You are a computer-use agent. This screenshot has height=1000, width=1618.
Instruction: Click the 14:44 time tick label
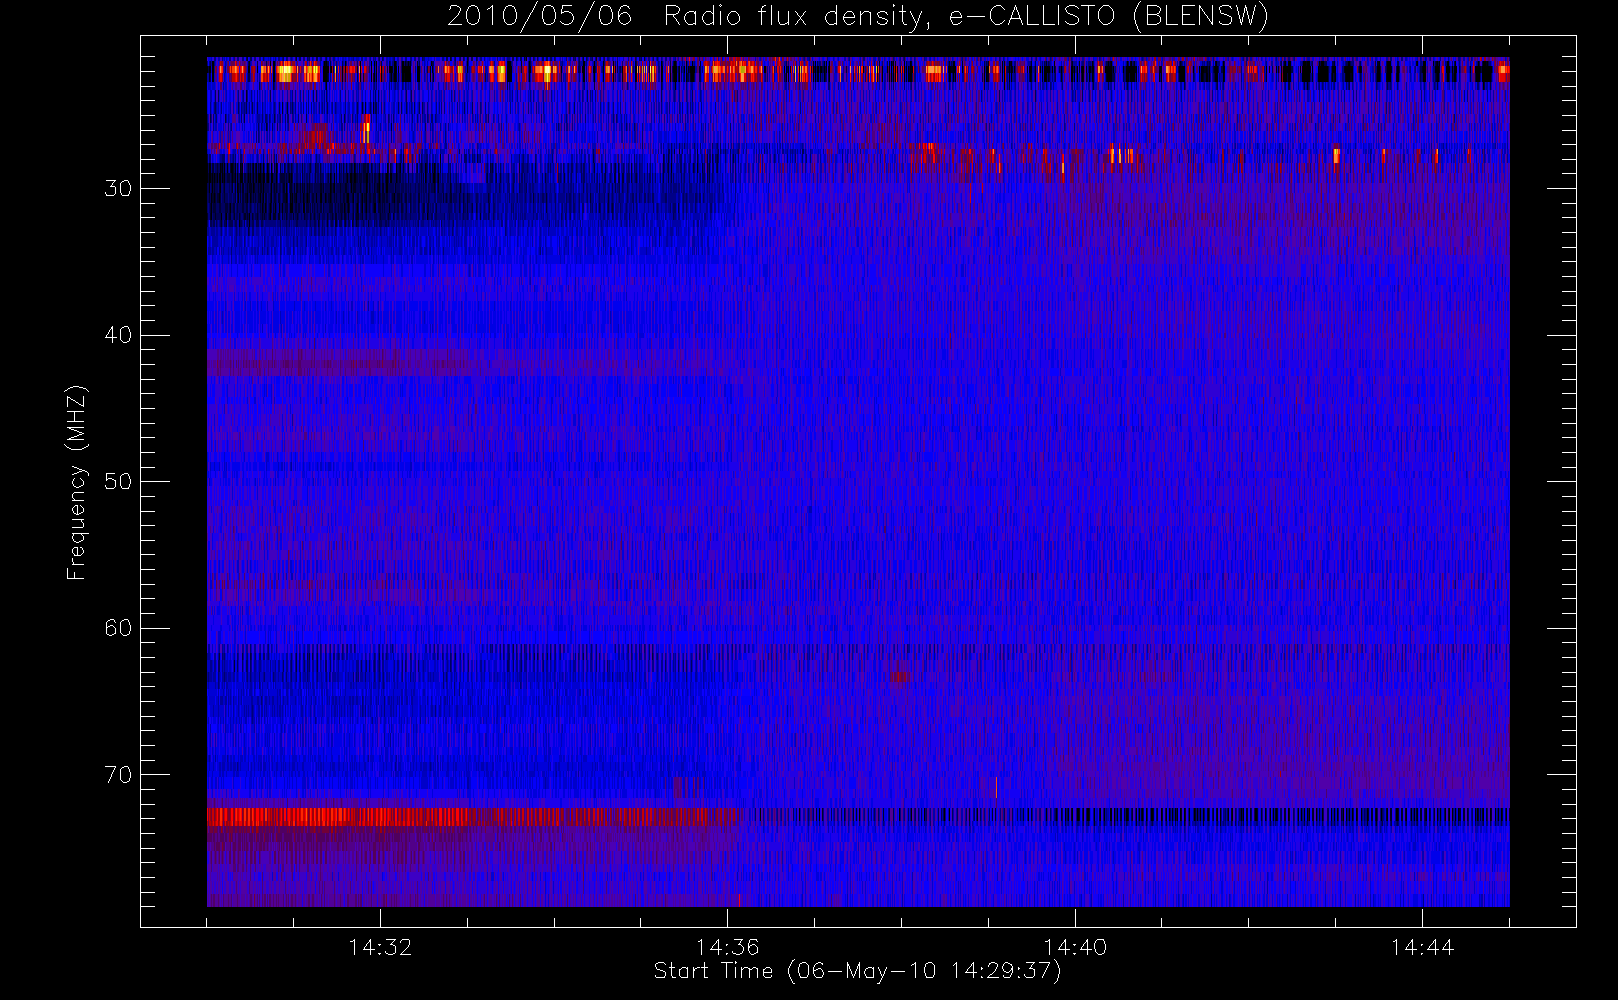[1422, 947]
